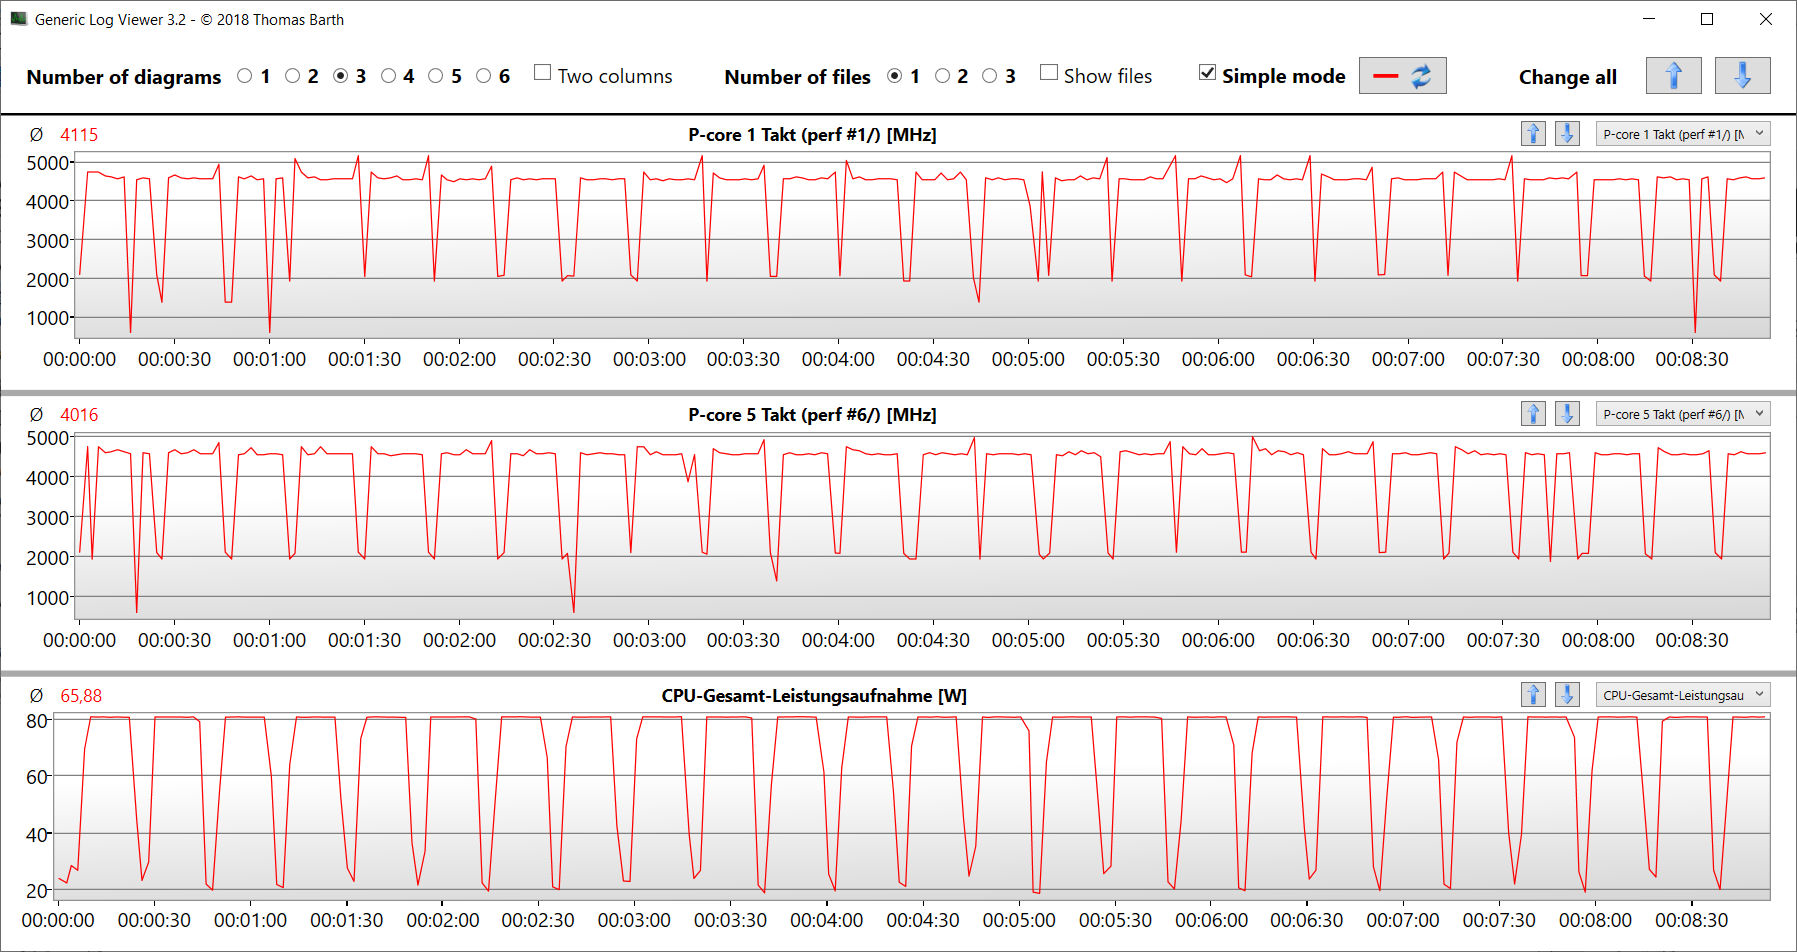
Task: Maximize the Generic Log Viewer window
Action: click(x=1707, y=19)
